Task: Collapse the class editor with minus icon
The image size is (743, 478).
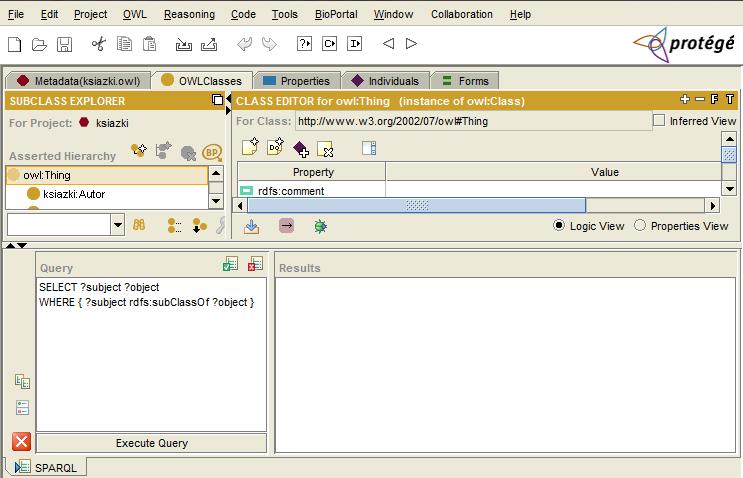Action: pyautogui.click(x=700, y=99)
